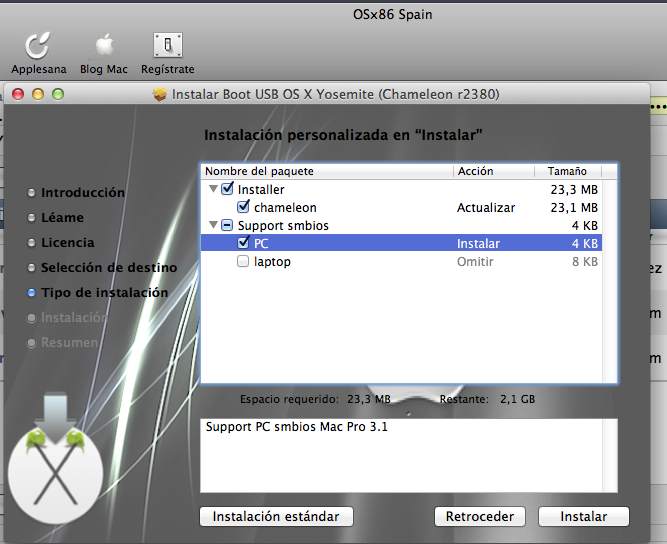Open the Blog Mac apple icon

[x=104, y=45]
